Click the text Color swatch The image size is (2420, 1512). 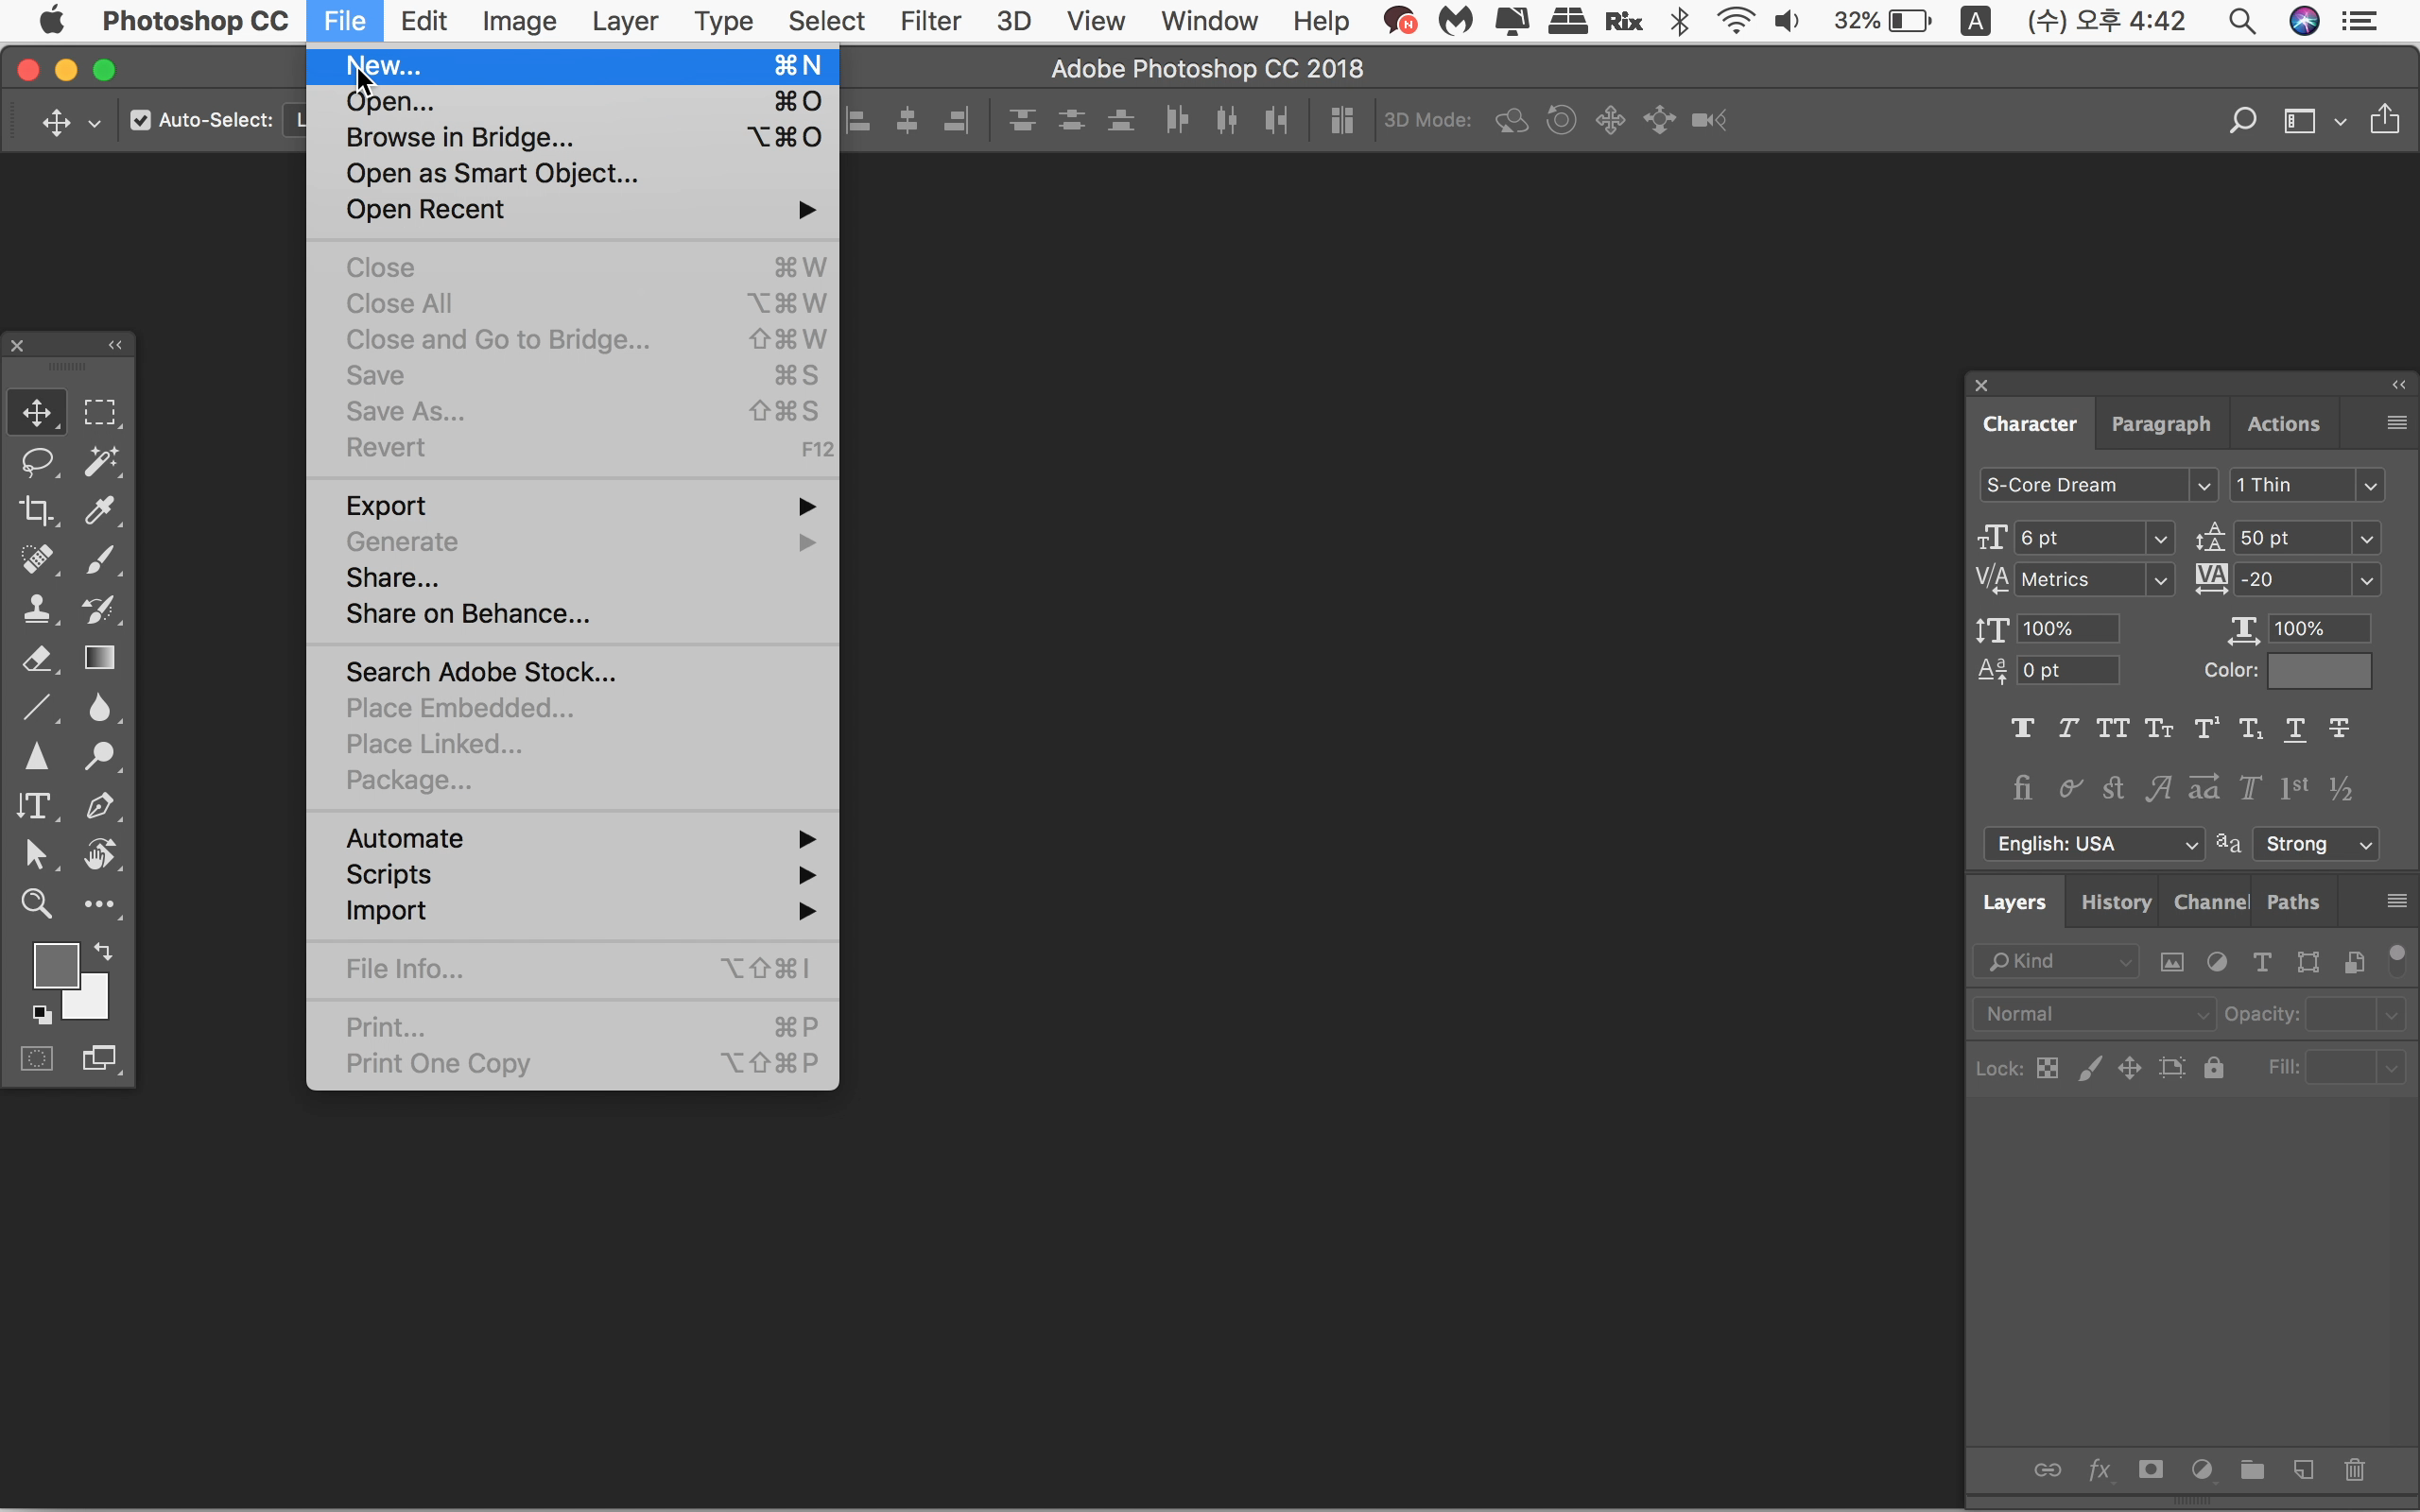click(2318, 670)
